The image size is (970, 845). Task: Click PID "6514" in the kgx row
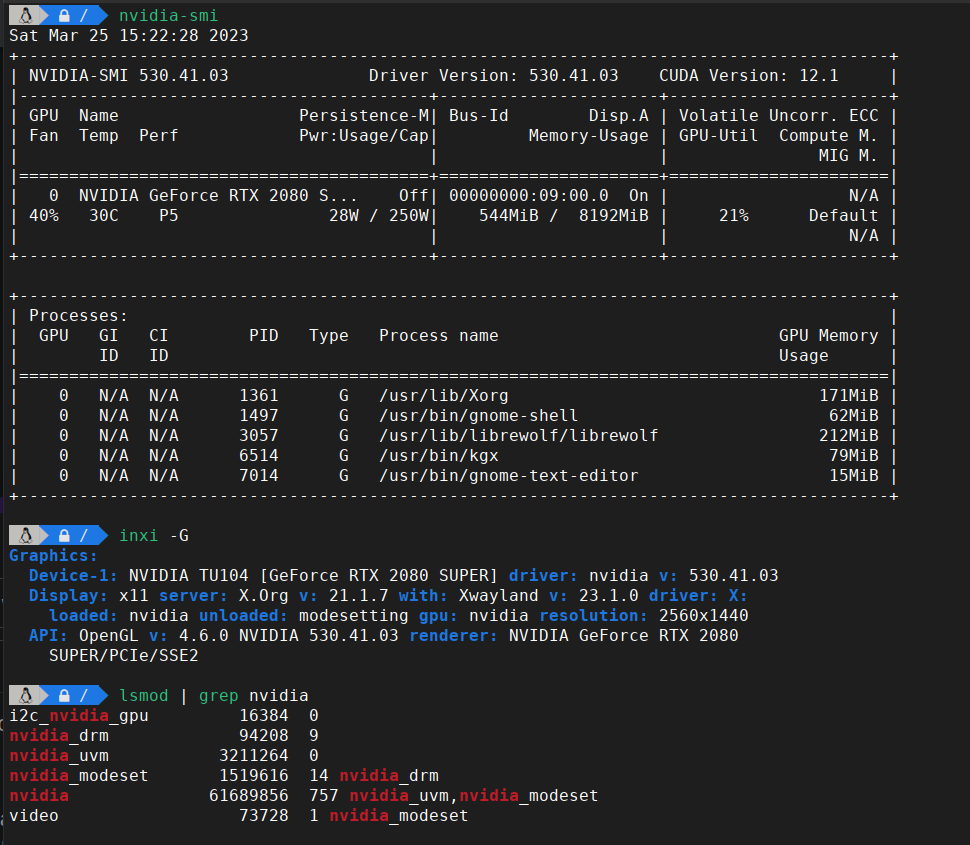(259, 455)
